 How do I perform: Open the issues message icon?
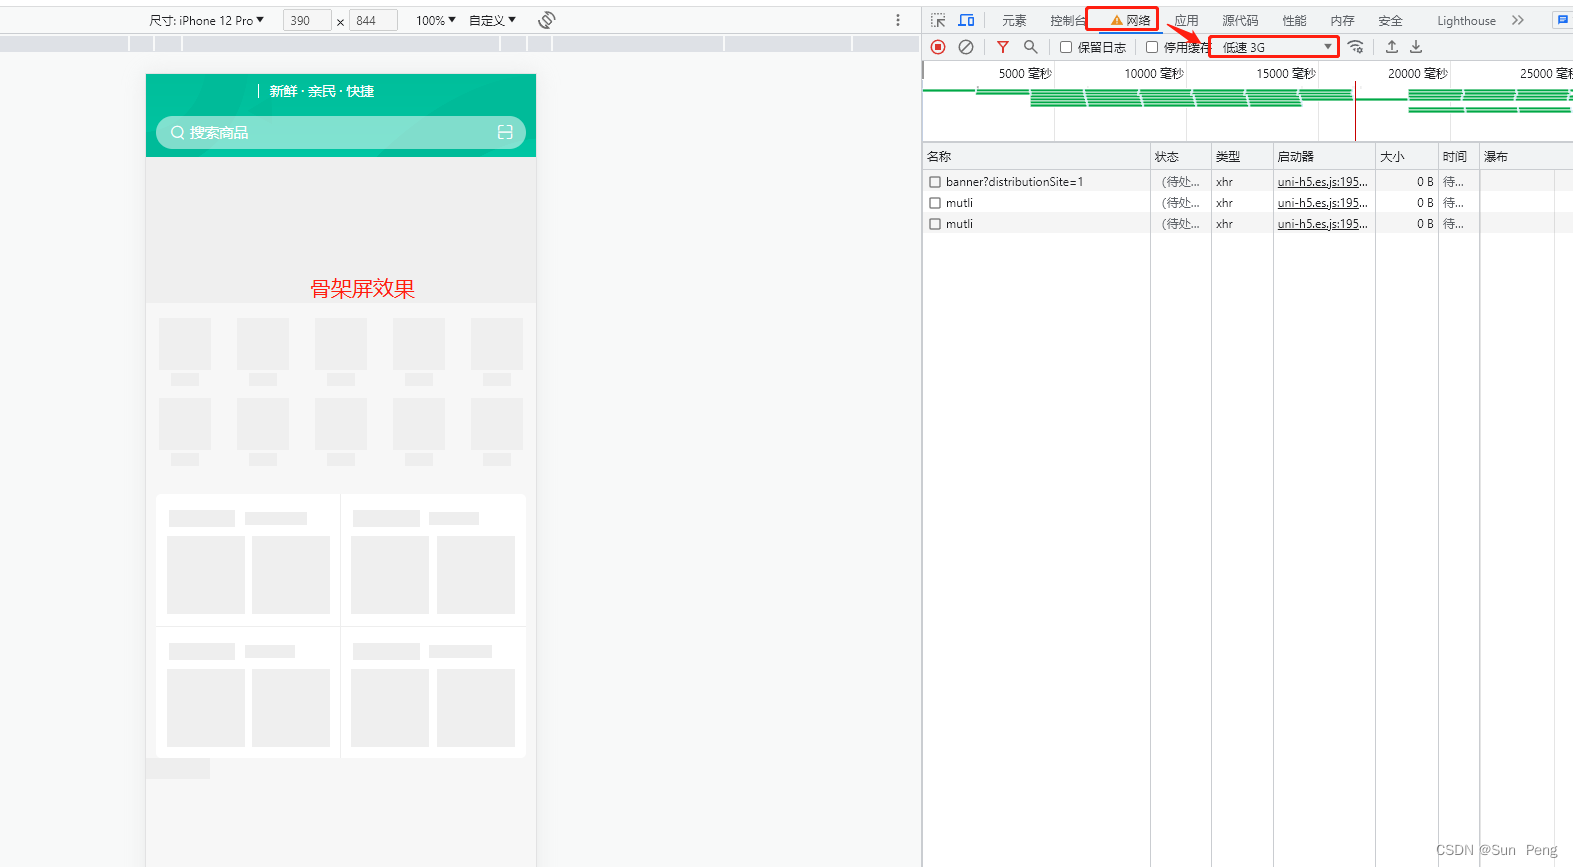(x=1562, y=20)
